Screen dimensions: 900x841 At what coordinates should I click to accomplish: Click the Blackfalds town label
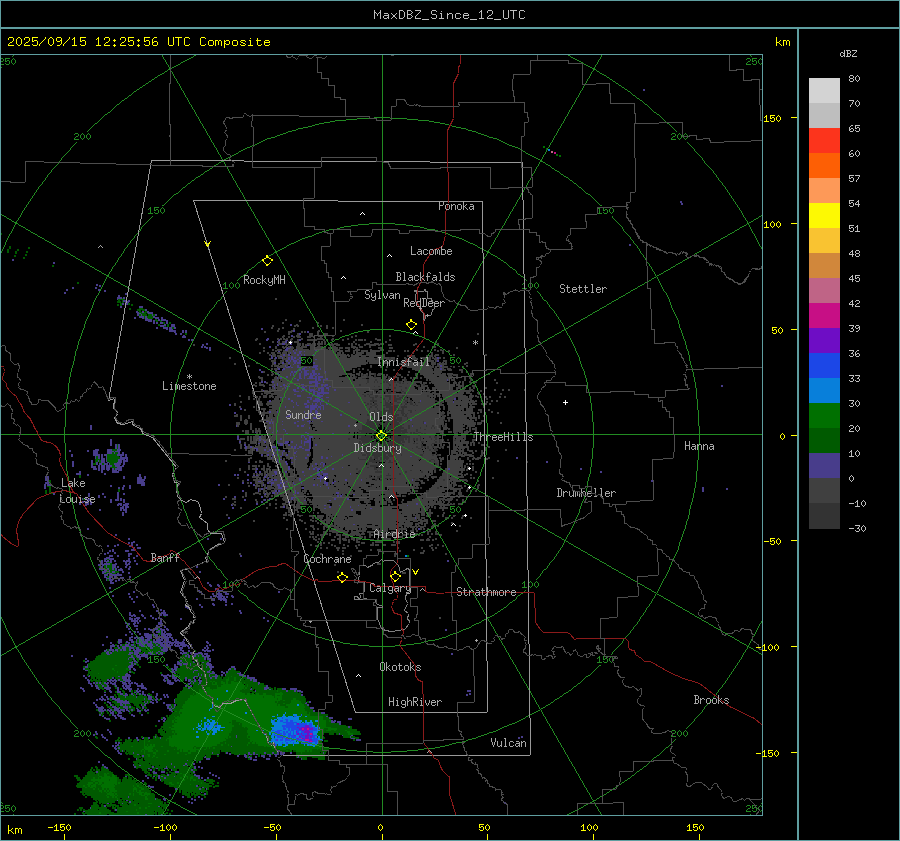point(425,277)
